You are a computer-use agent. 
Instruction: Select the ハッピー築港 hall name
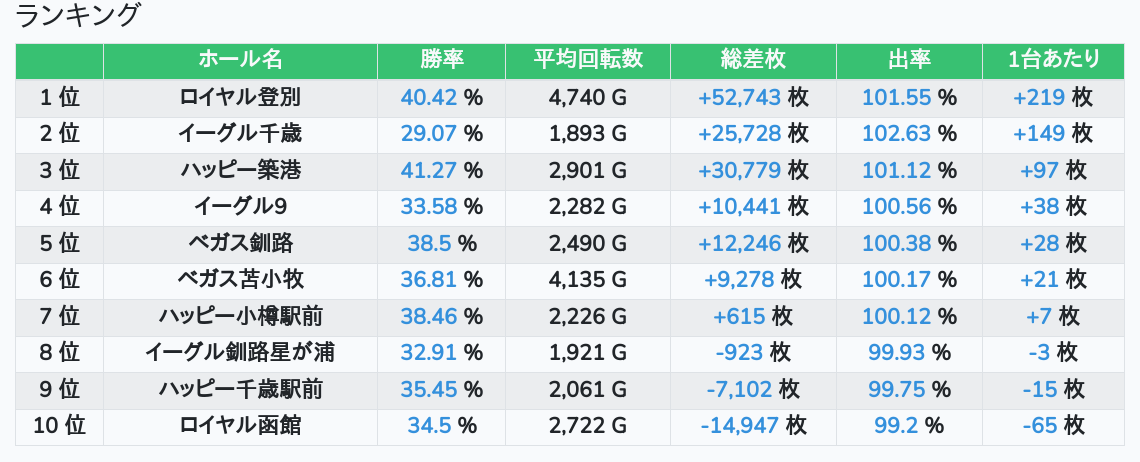pyautogui.click(x=240, y=171)
